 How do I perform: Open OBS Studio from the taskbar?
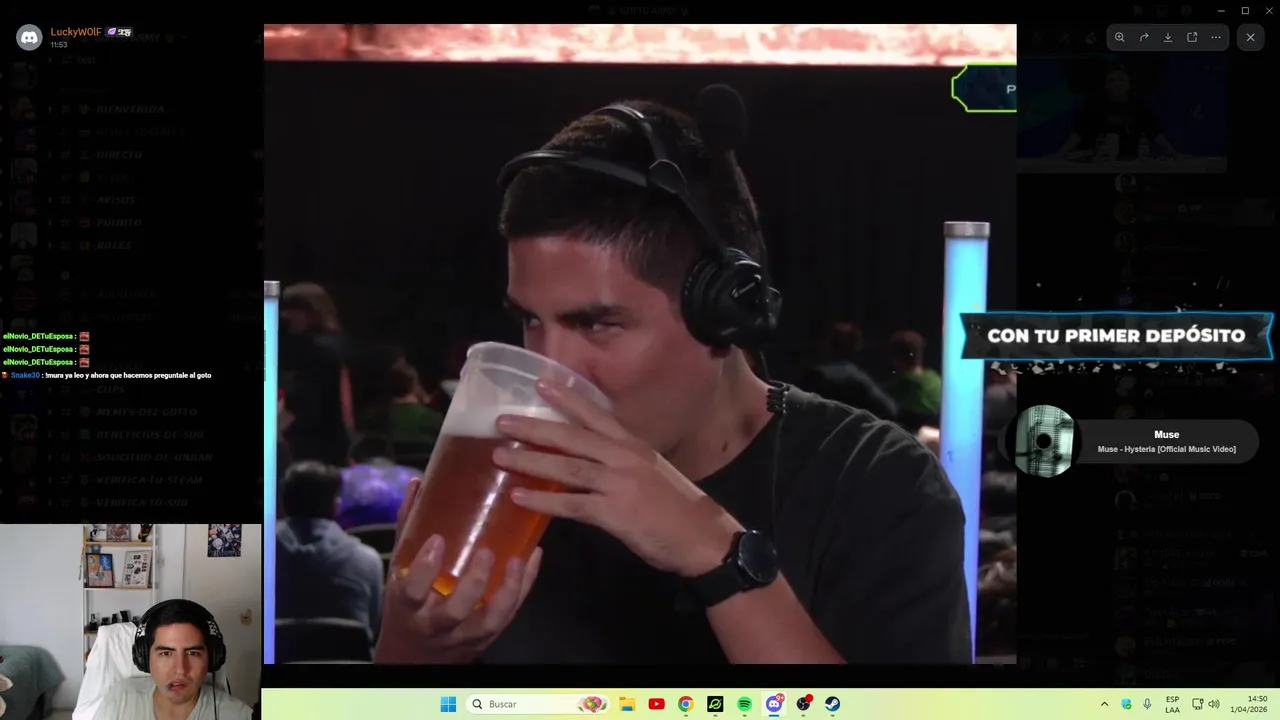point(803,704)
